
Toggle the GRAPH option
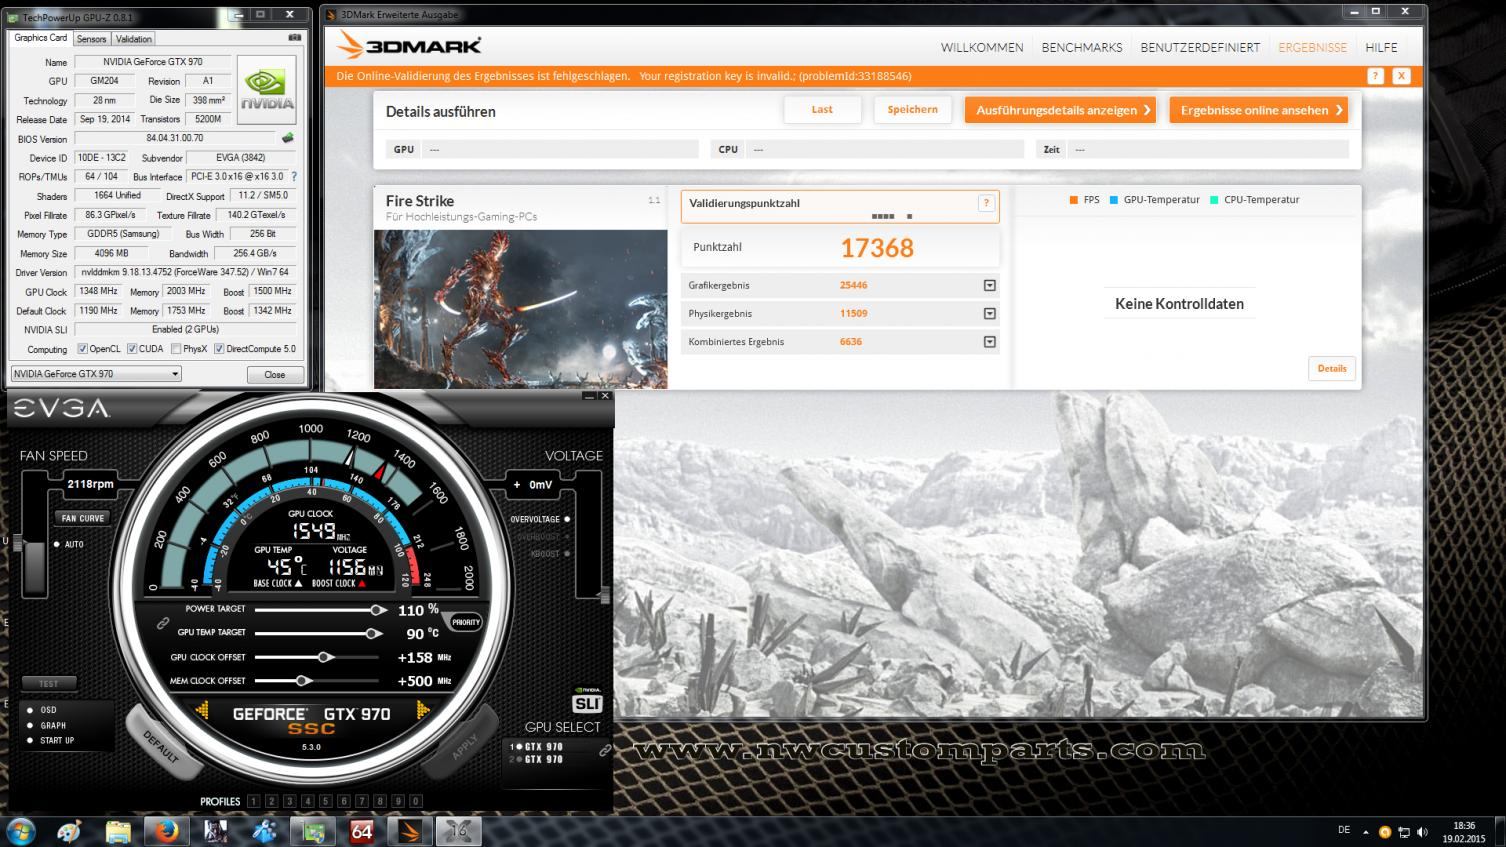tap(30, 725)
